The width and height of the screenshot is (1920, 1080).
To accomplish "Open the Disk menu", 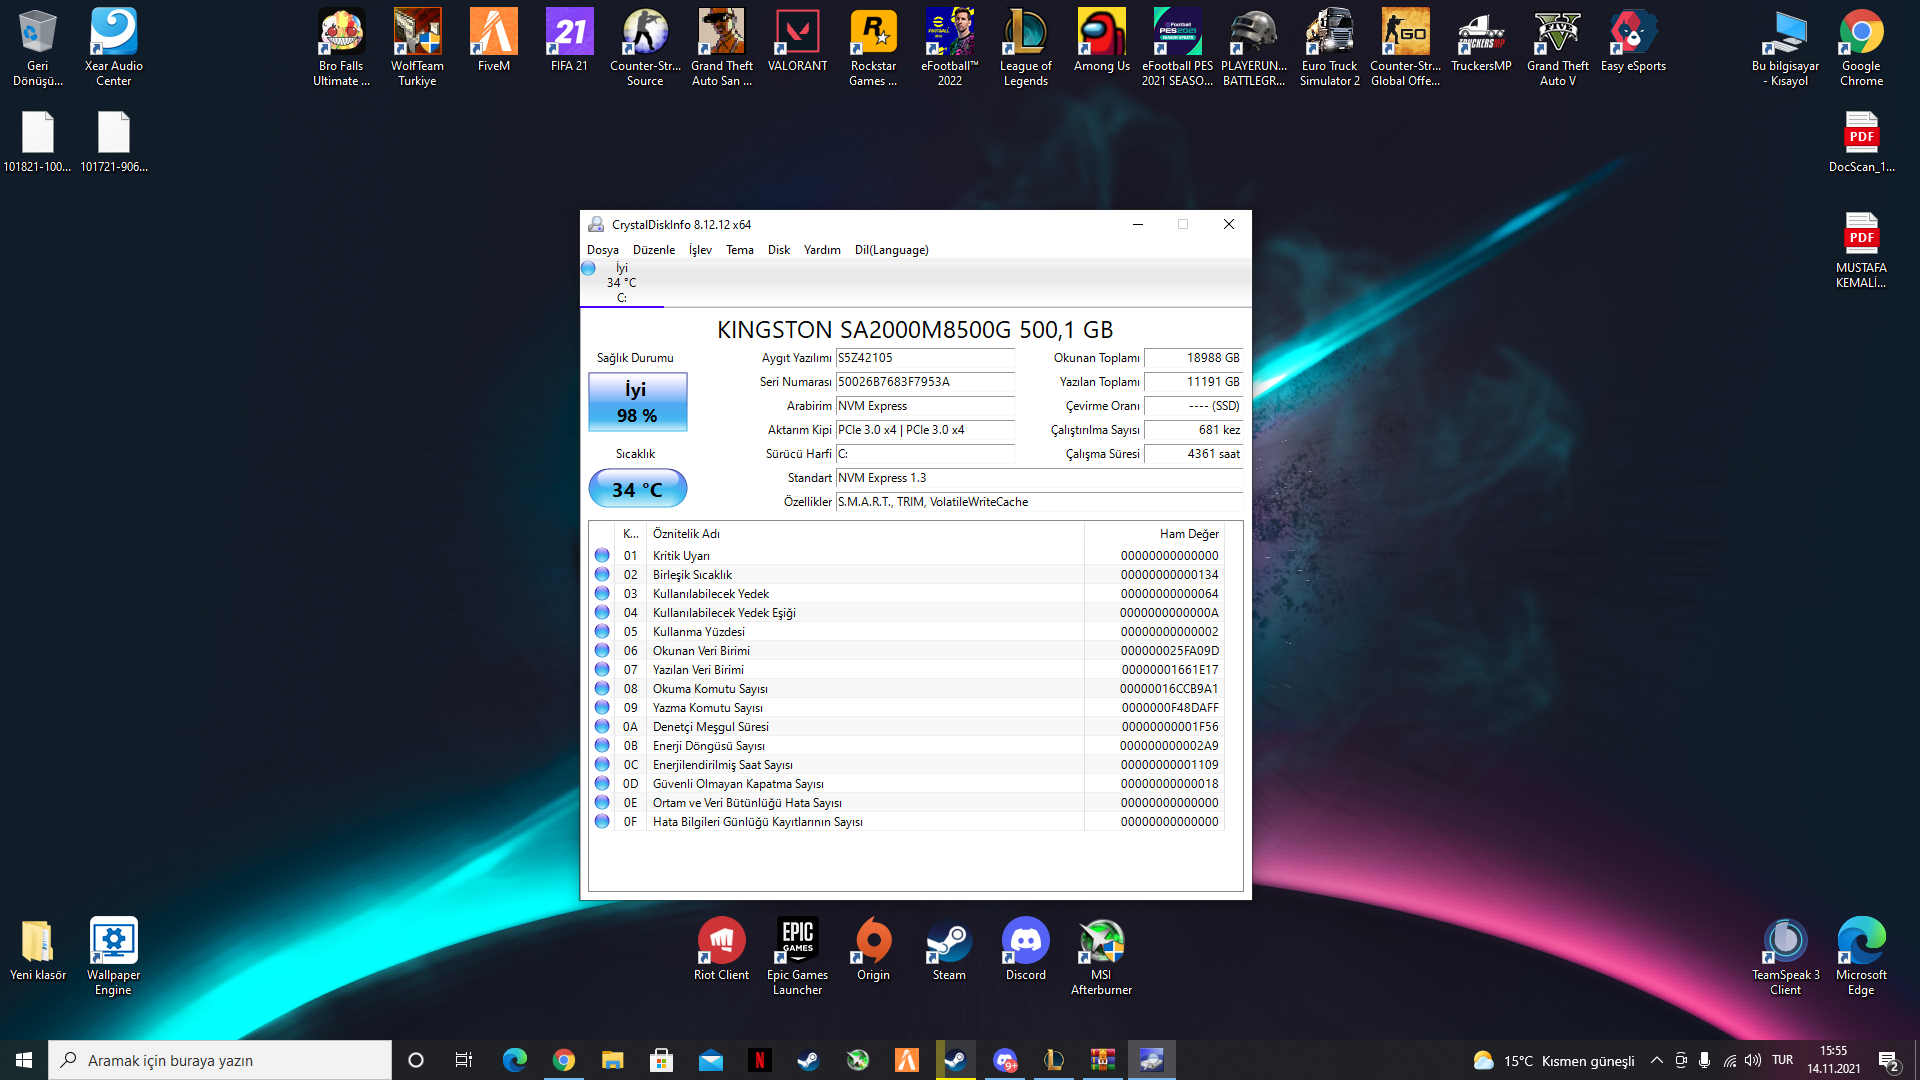I will click(779, 250).
